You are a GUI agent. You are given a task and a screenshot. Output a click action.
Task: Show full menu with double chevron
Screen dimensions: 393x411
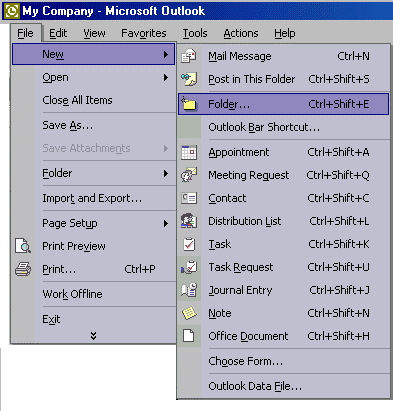(x=93, y=335)
